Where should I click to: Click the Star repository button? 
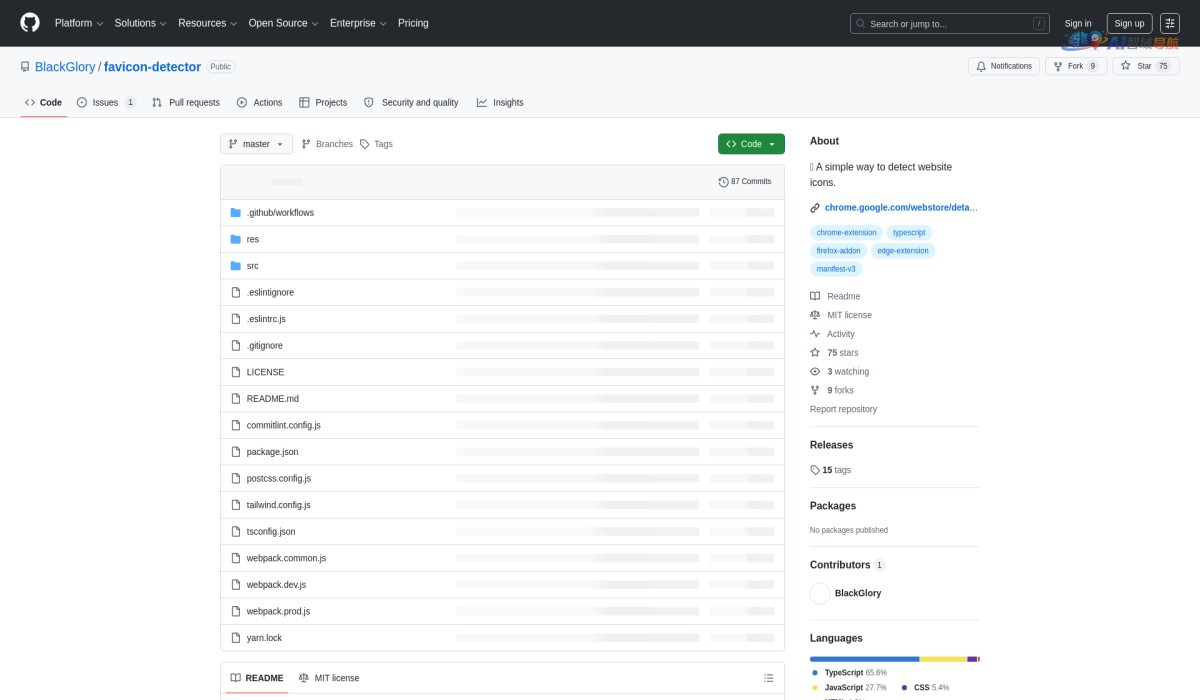click(1145, 66)
